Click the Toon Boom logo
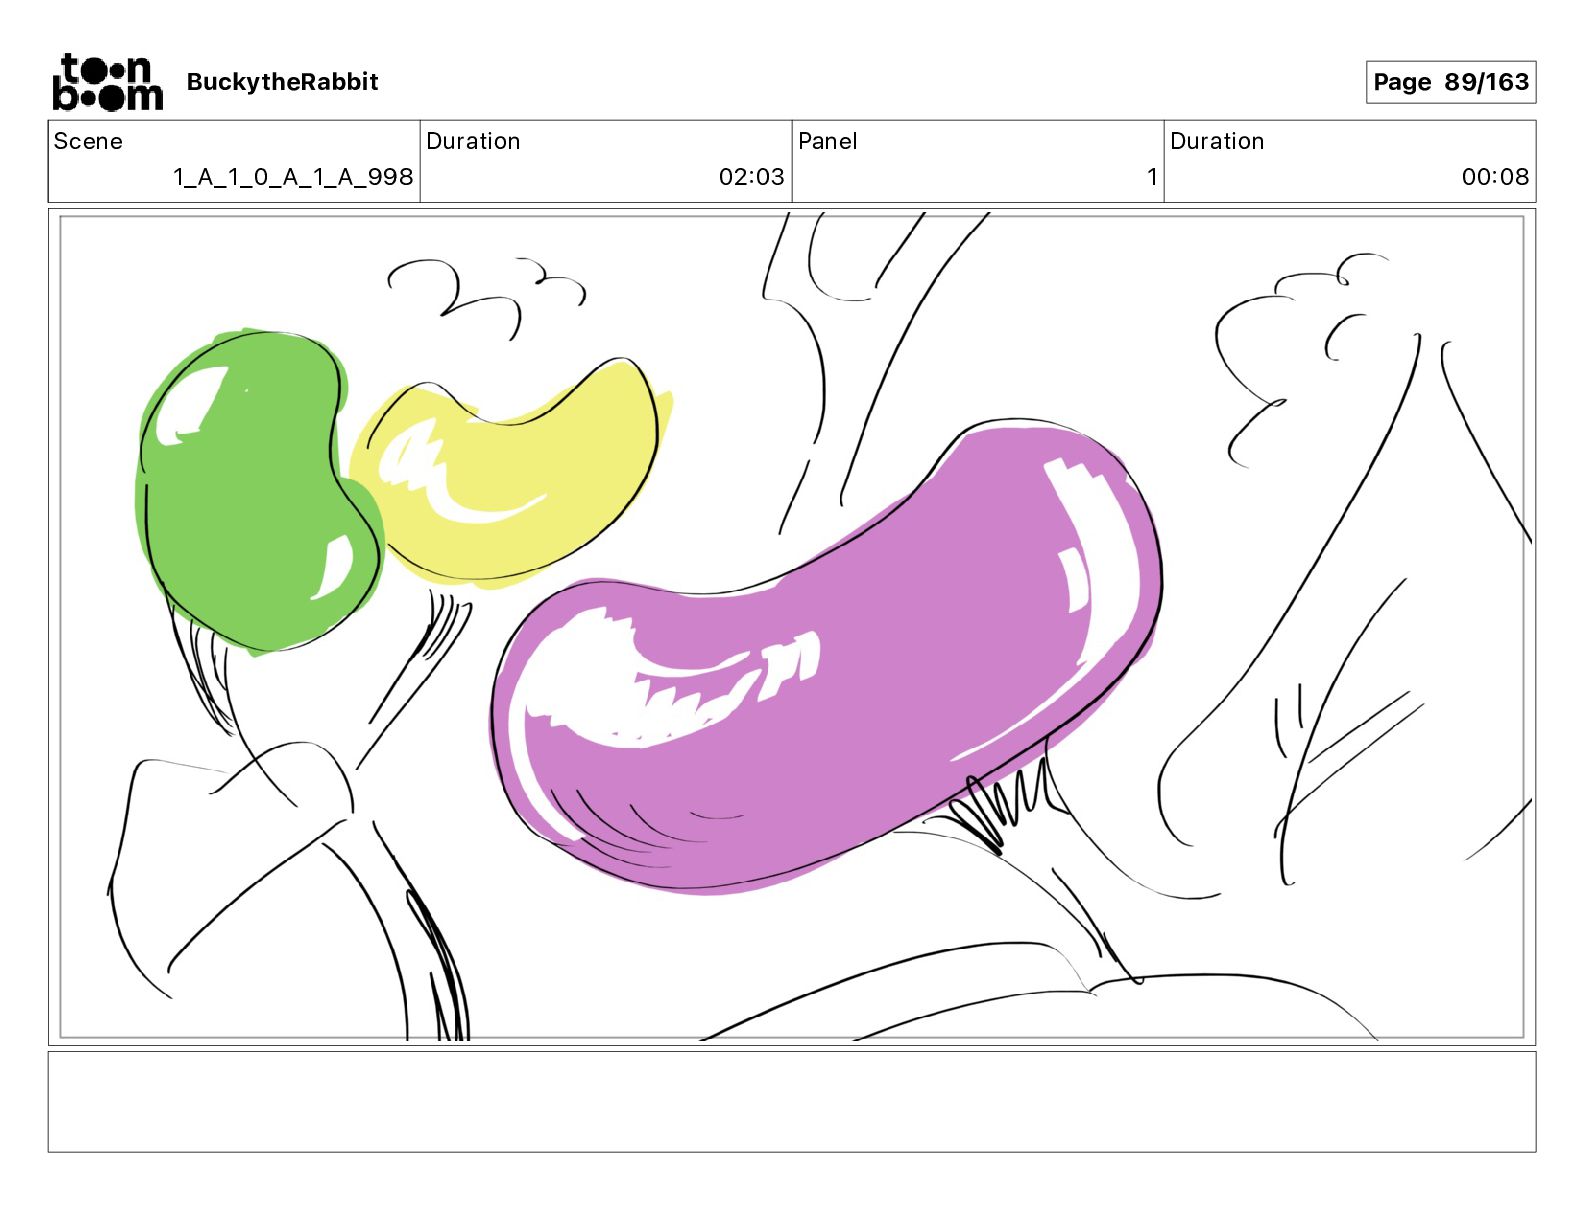The width and height of the screenshot is (1584, 1224). (x=107, y=82)
